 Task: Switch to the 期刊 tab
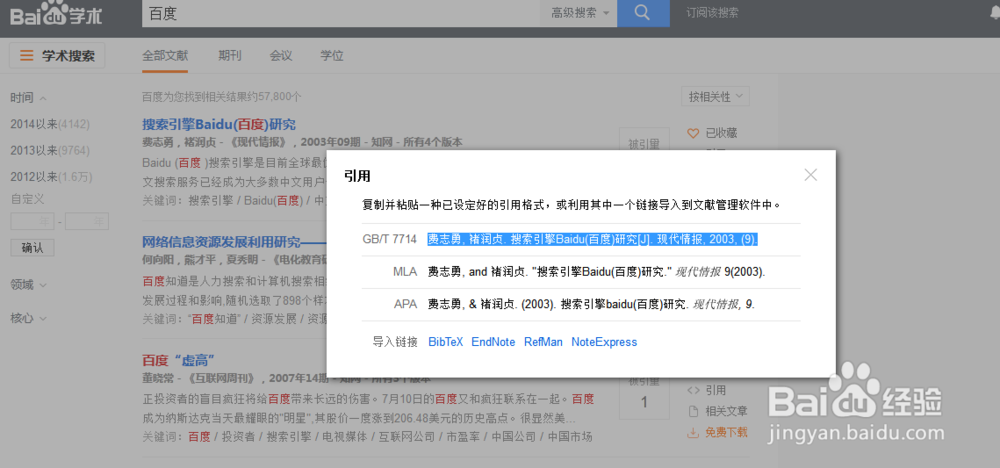click(x=230, y=55)
